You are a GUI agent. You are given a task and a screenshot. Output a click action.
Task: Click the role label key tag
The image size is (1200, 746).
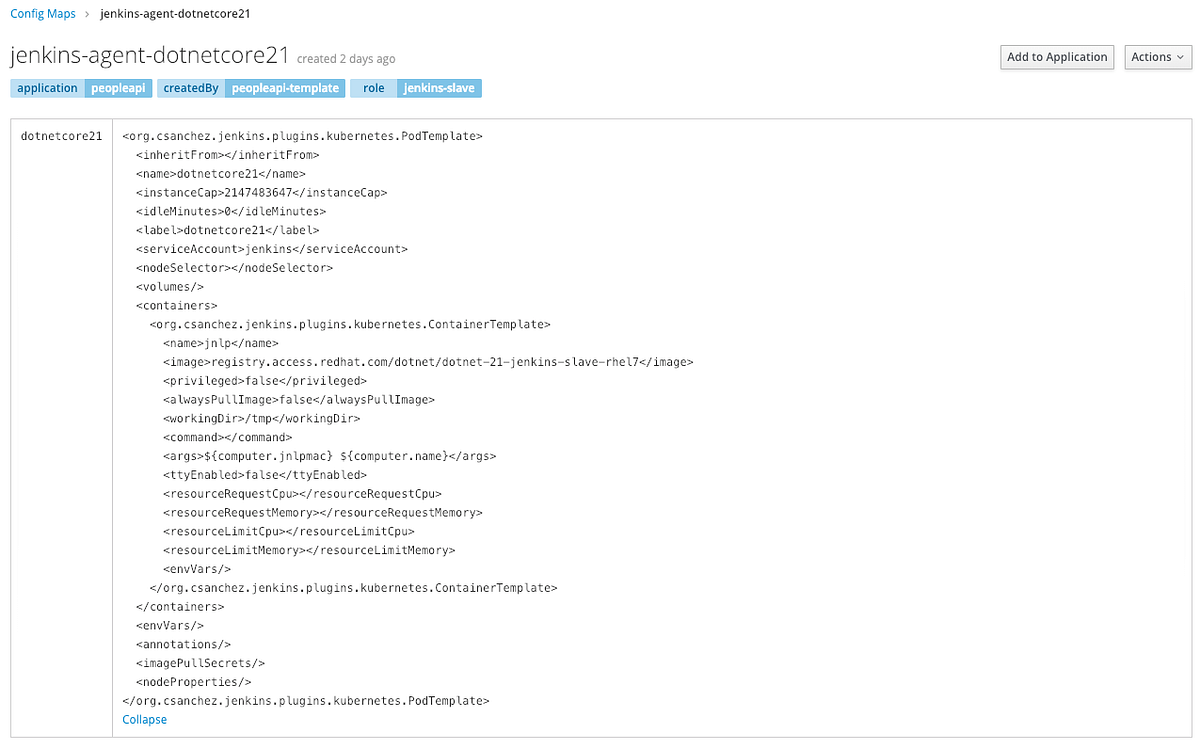click(x=372, y=88)
